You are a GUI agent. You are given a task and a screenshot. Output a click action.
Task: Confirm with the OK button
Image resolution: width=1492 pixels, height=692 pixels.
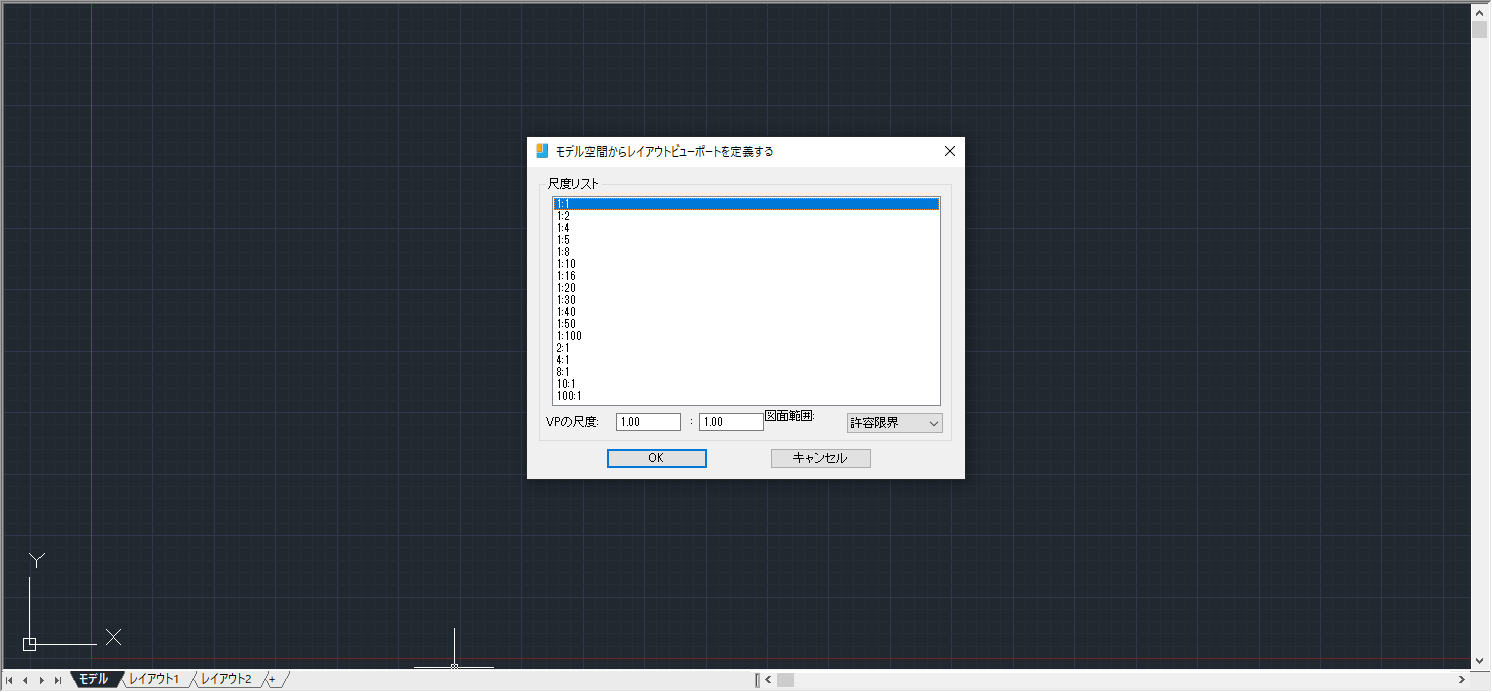pos(657,458)
